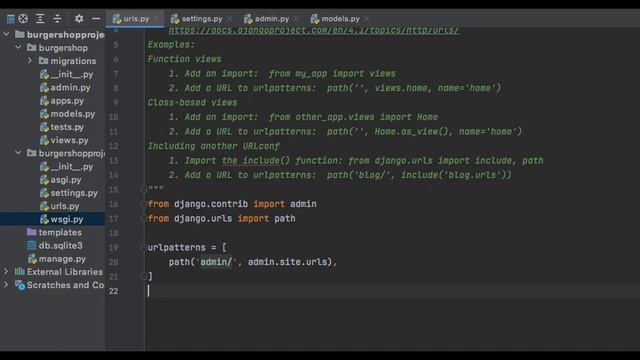
Task: Click Python file icon beside manage.py
Action: 32,259
